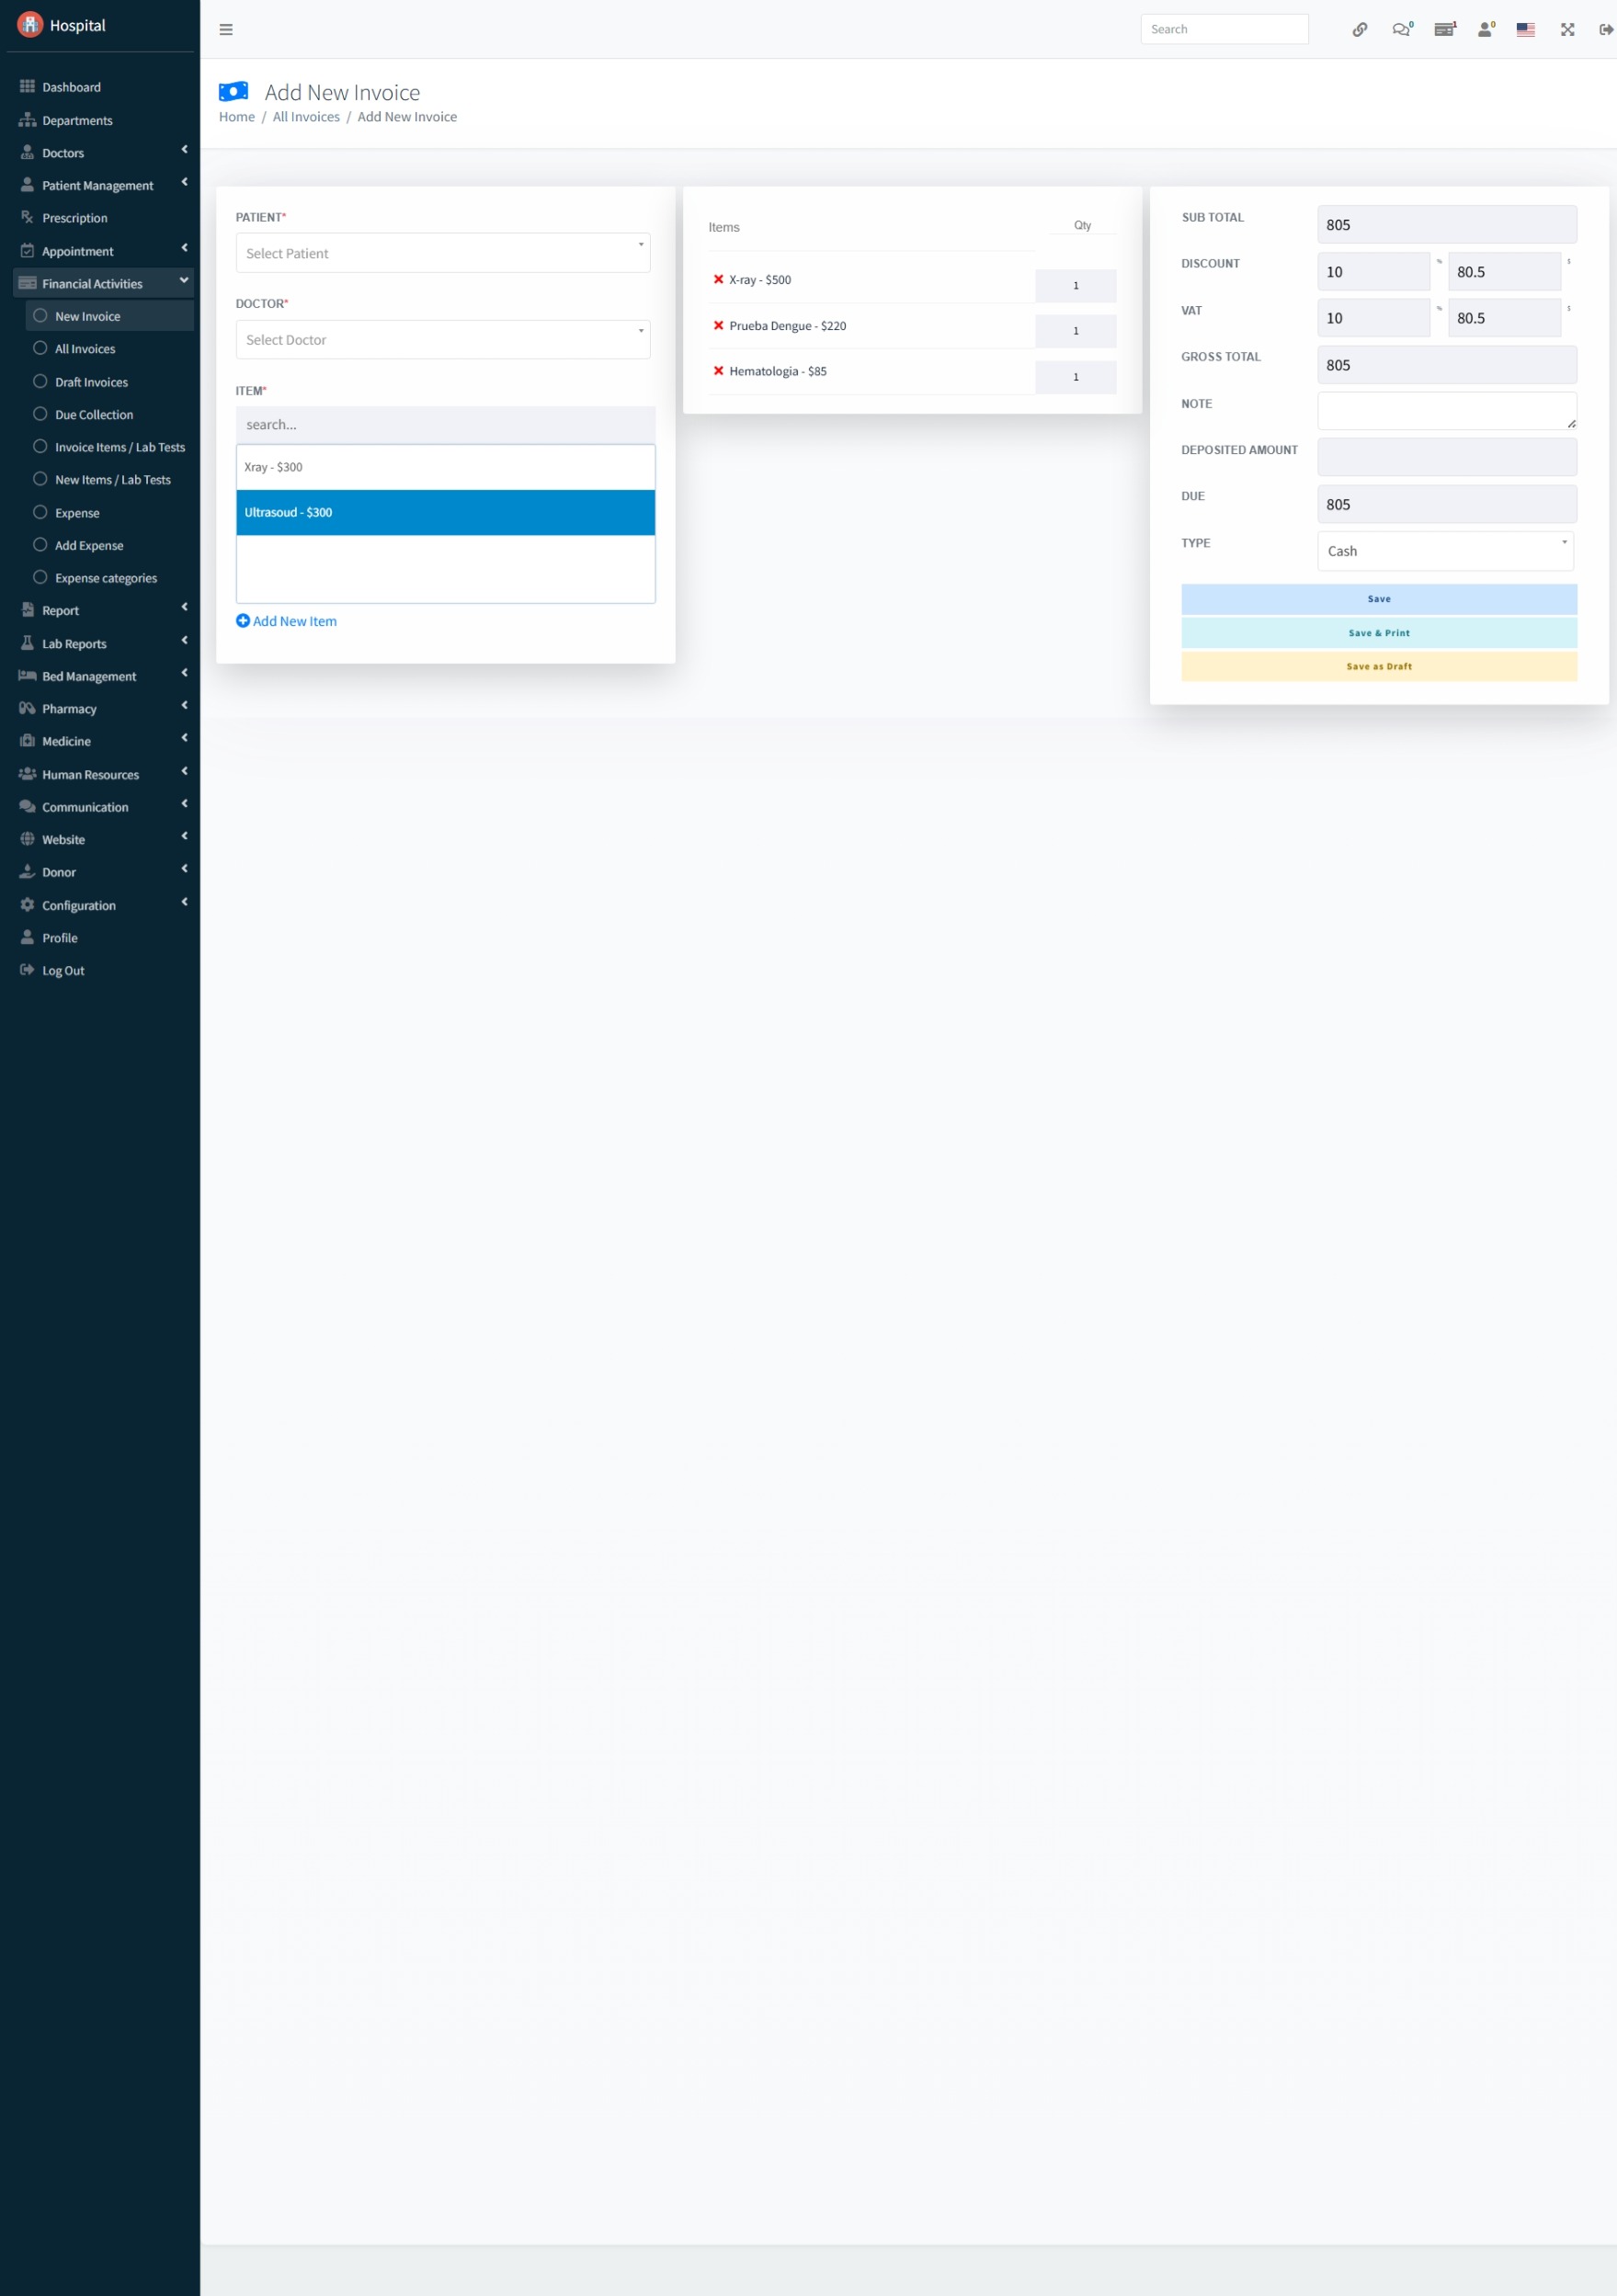
Task: Select New Invoice submenu item
Action: pos(110,316)
